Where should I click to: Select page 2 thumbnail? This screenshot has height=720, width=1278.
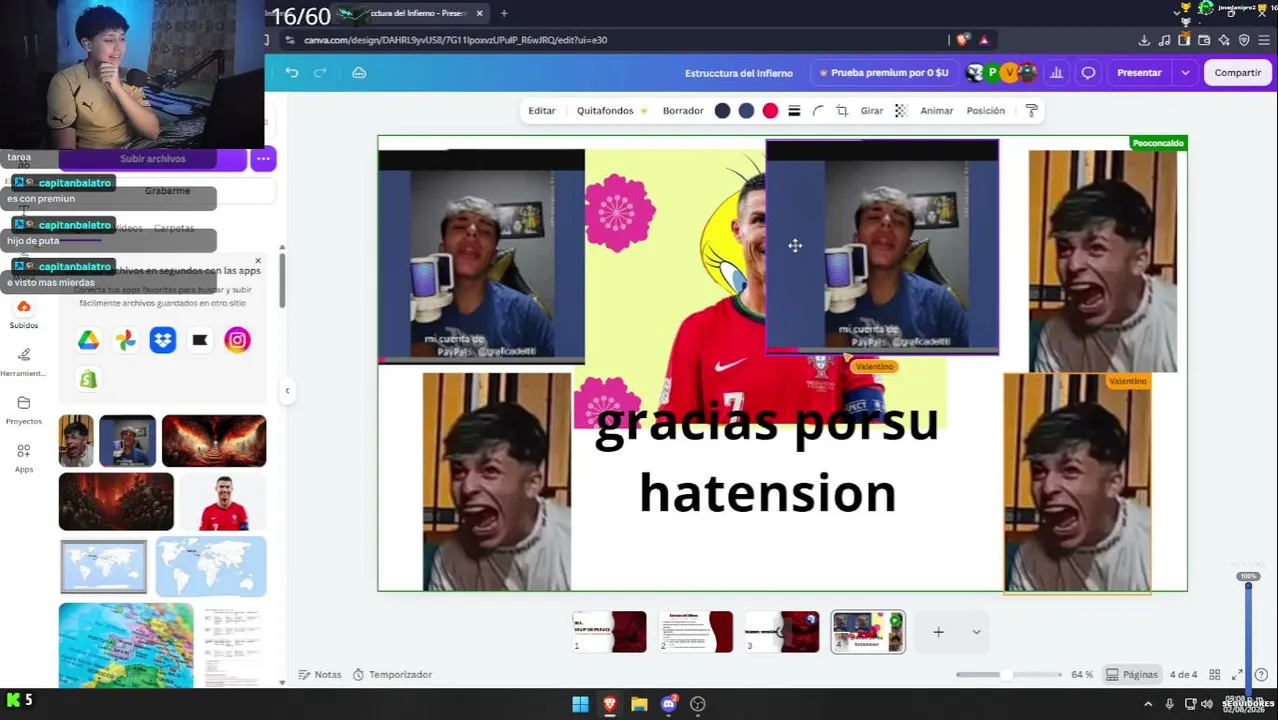click(x=696, y=632)
